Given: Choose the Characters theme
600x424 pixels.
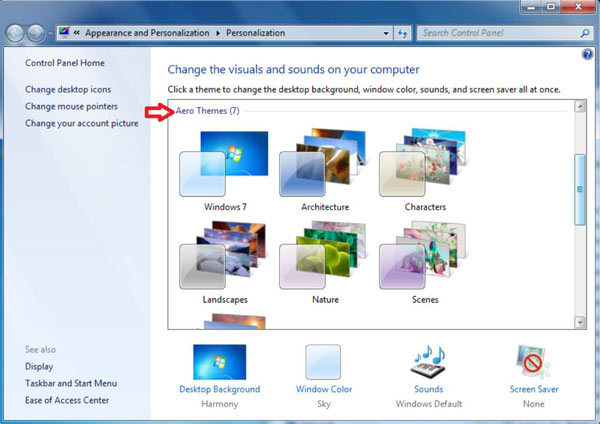Looking at the screenshot, I should click(x=424, y=171).
